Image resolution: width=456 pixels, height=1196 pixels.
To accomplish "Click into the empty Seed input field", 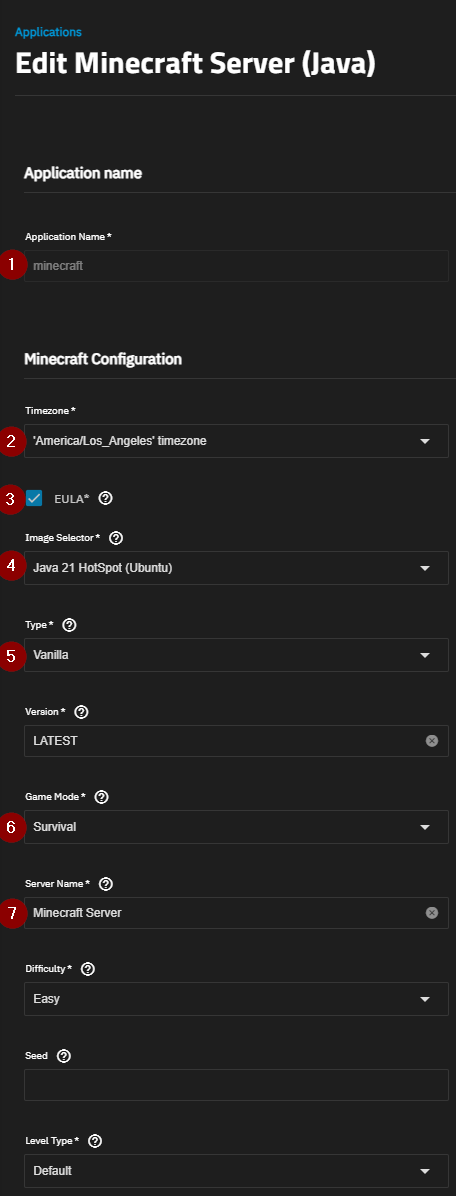I will [x=236, y=1085].
